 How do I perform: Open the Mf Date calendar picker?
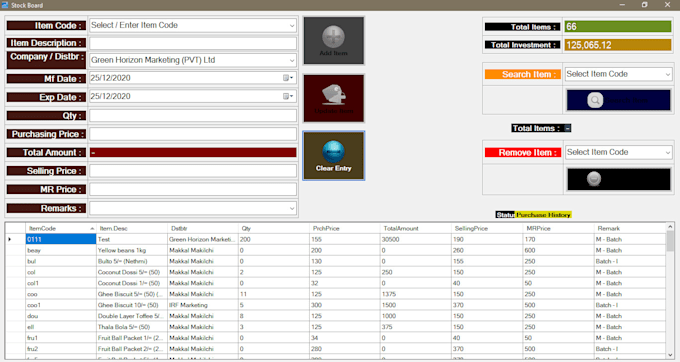click(x=288, y=78)
